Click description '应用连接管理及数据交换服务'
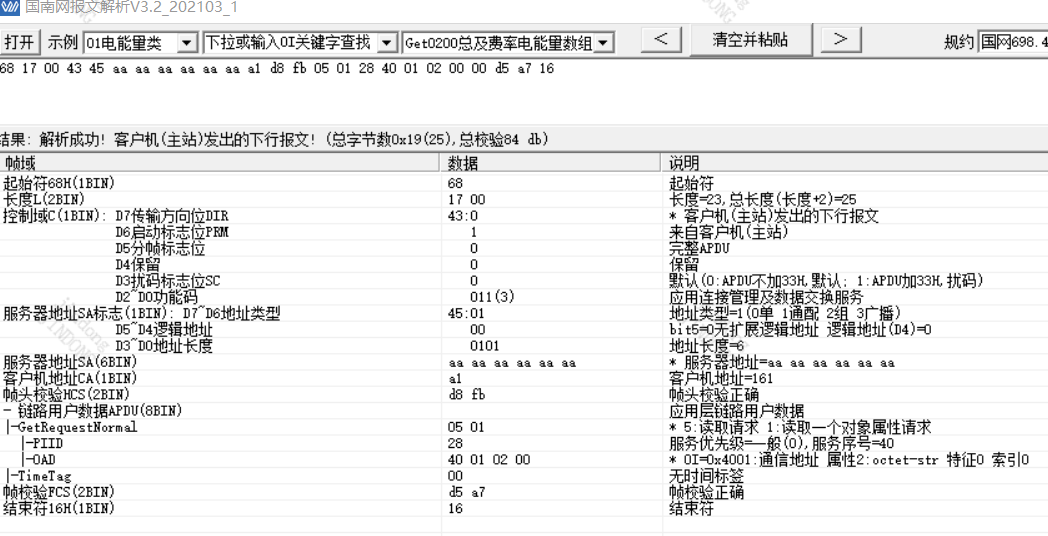1048x536 pixels. pyautogui.click(x=766, y=297)
